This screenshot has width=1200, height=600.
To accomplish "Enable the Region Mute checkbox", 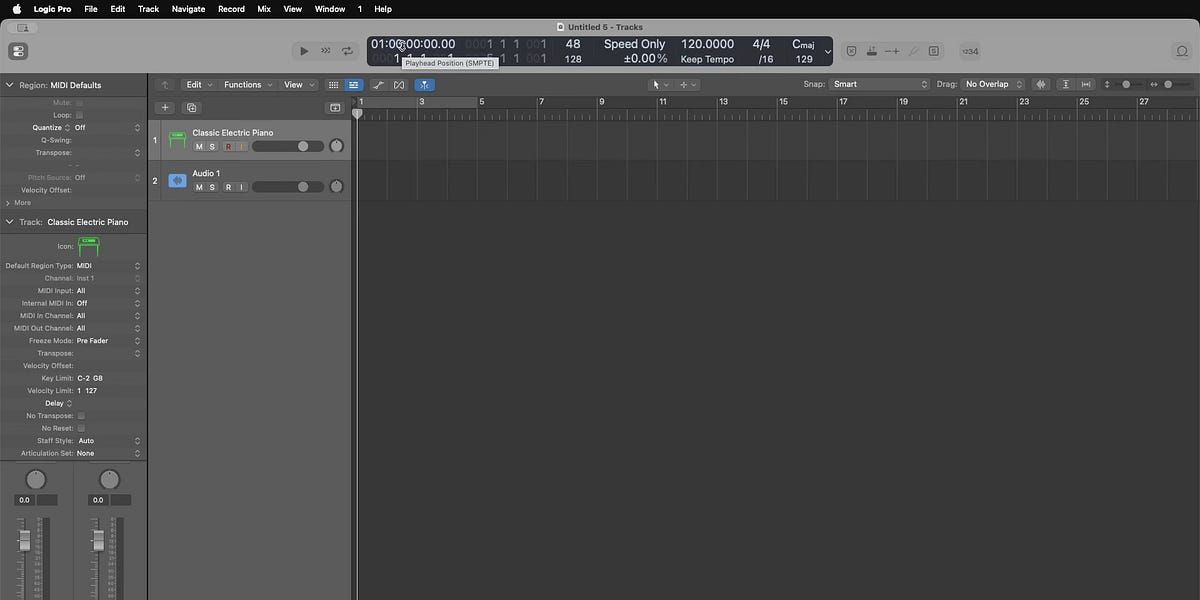I will click(80, 103).
